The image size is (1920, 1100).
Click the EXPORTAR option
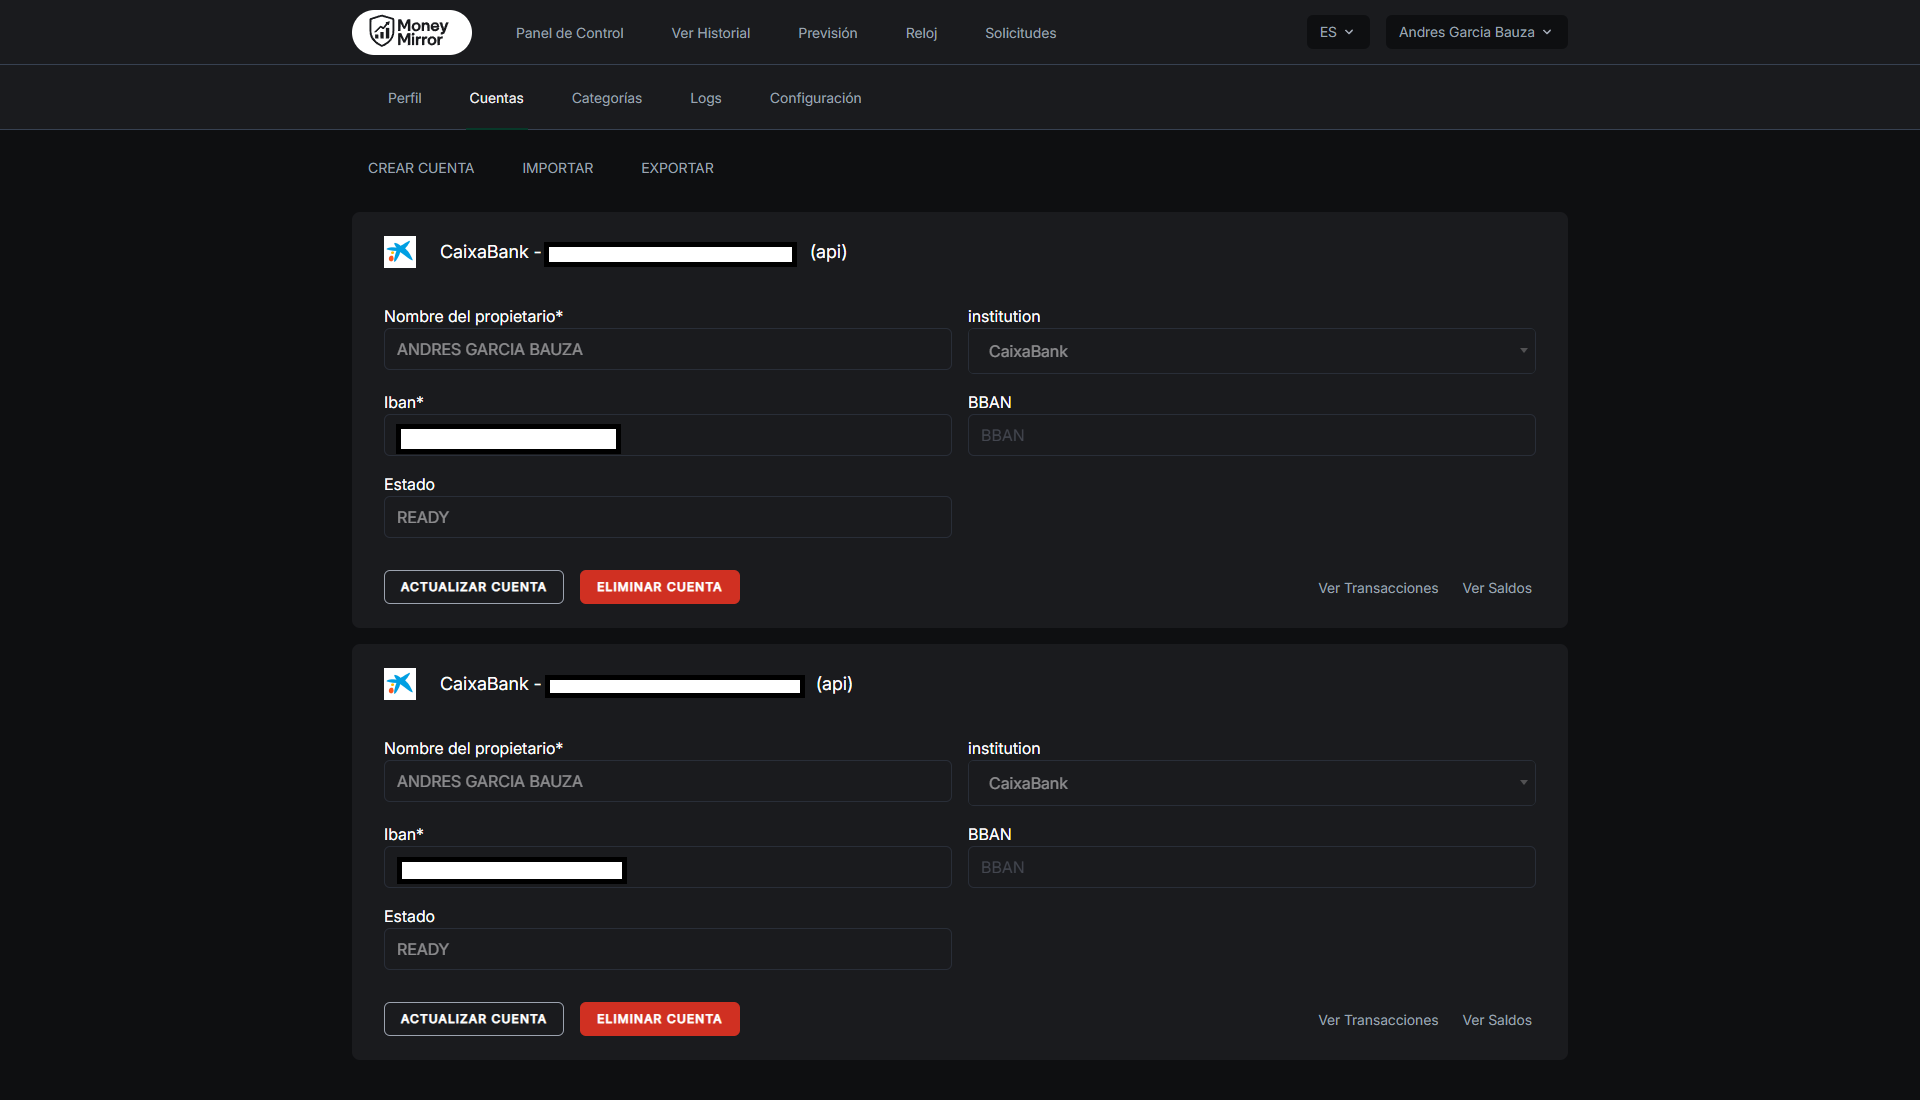click(677, 168)
